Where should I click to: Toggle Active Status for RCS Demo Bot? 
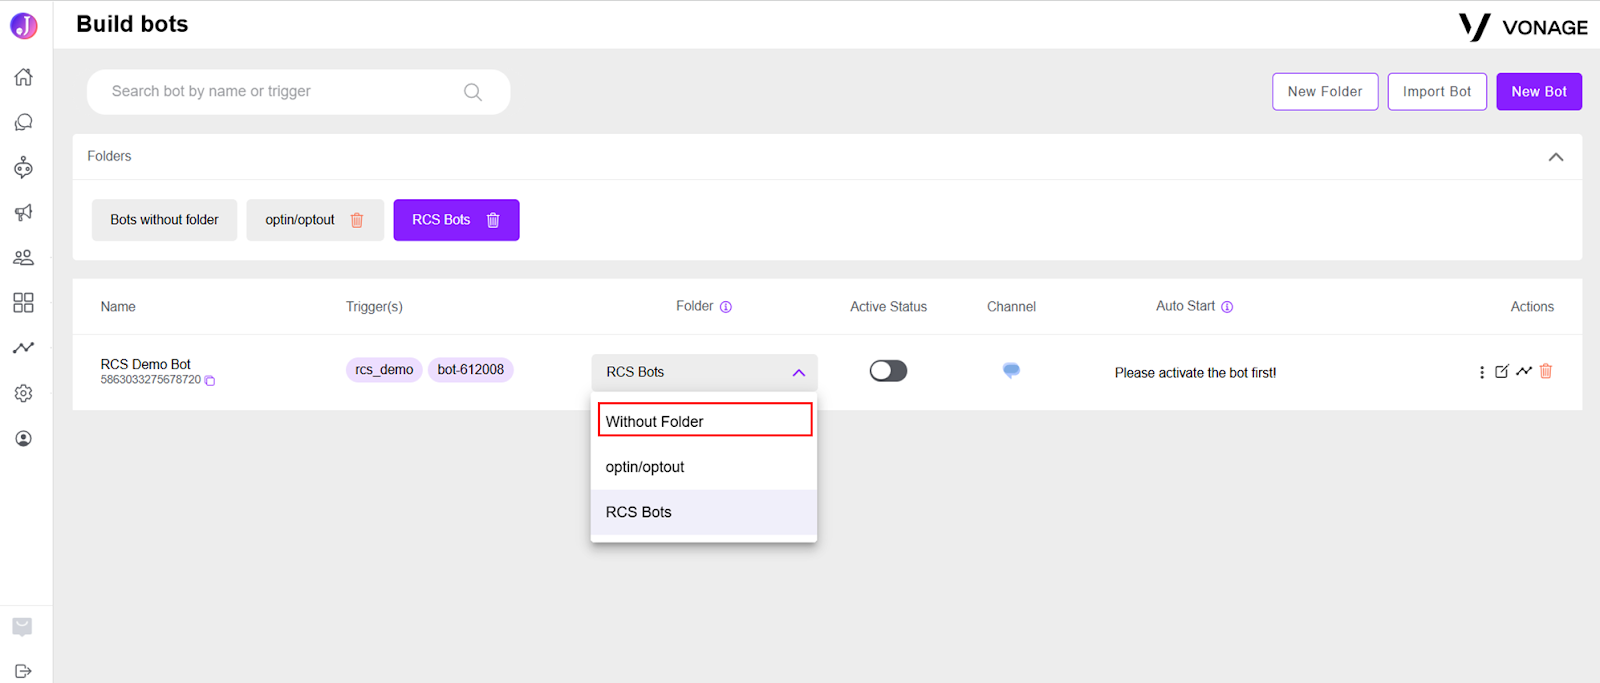888,371
